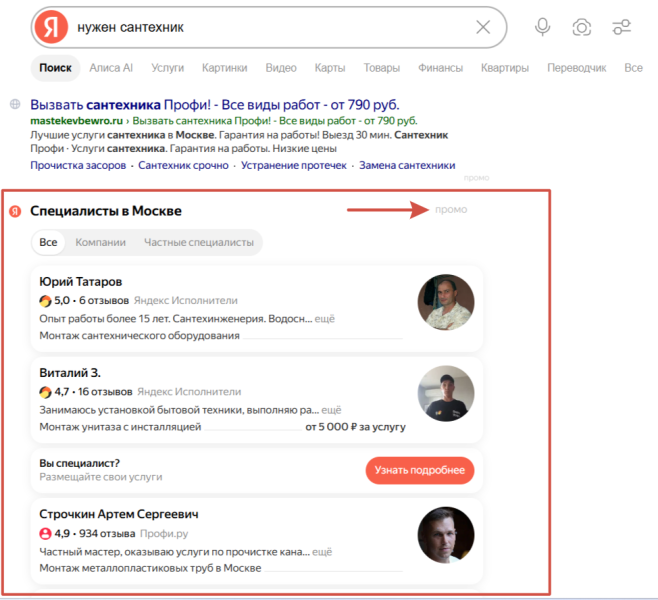This screenshot has width=658, height=600.
Task: Clear the search query with X
Action: pyautogui.click(x=483, y=27)
